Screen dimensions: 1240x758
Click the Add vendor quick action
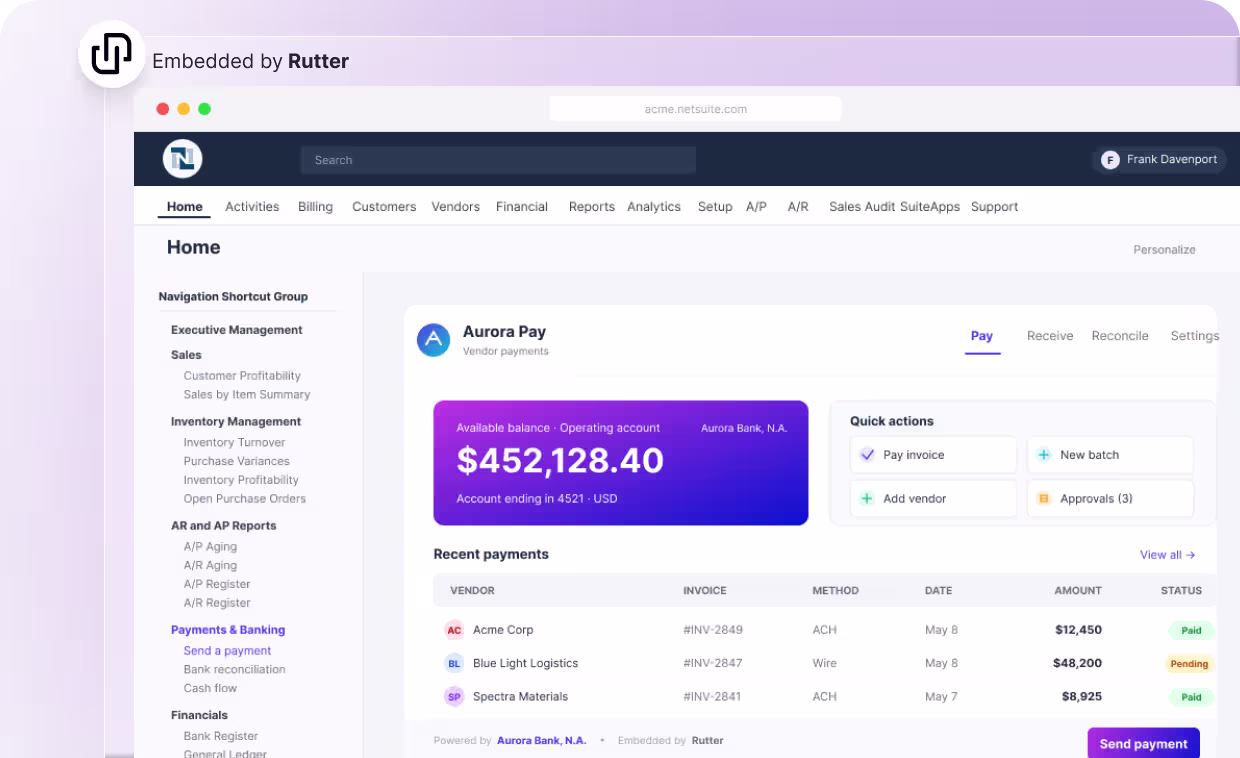(x=933, y=499)
